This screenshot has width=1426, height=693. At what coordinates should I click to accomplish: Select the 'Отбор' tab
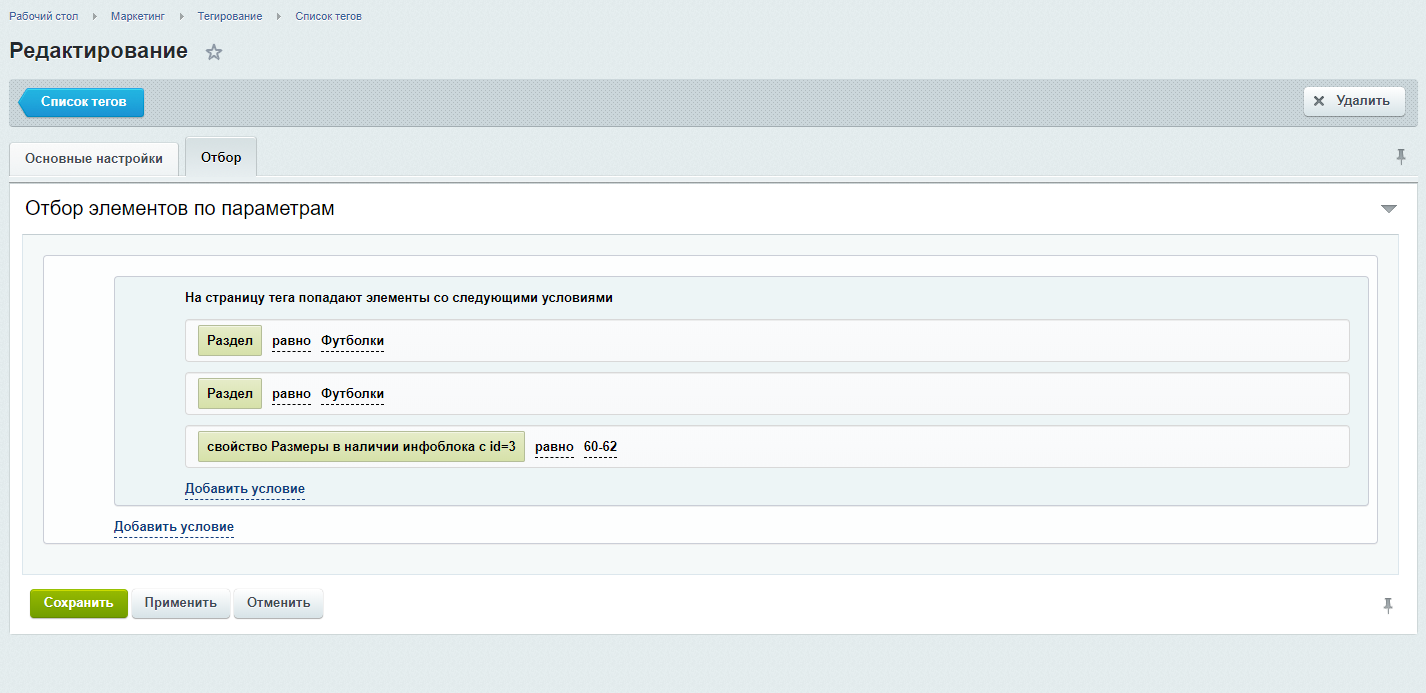(221, 158)
